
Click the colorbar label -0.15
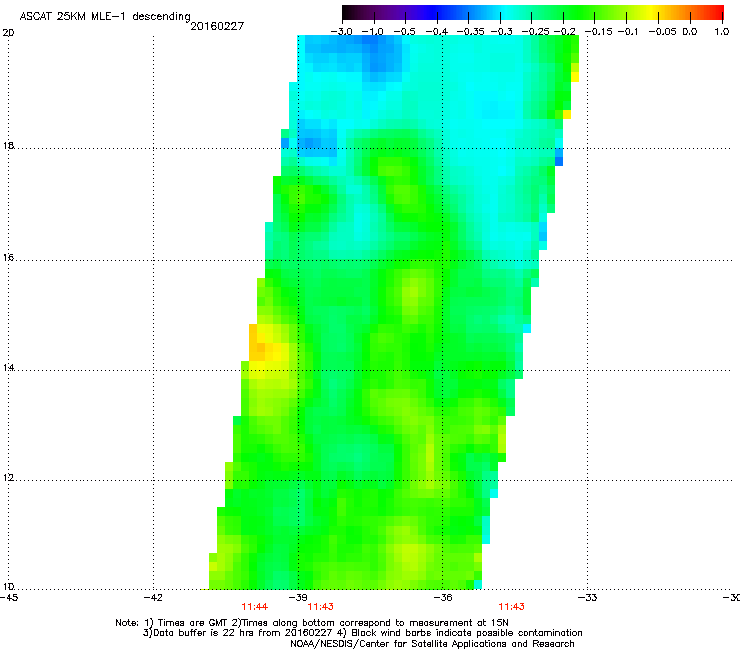tap(598, 32)
